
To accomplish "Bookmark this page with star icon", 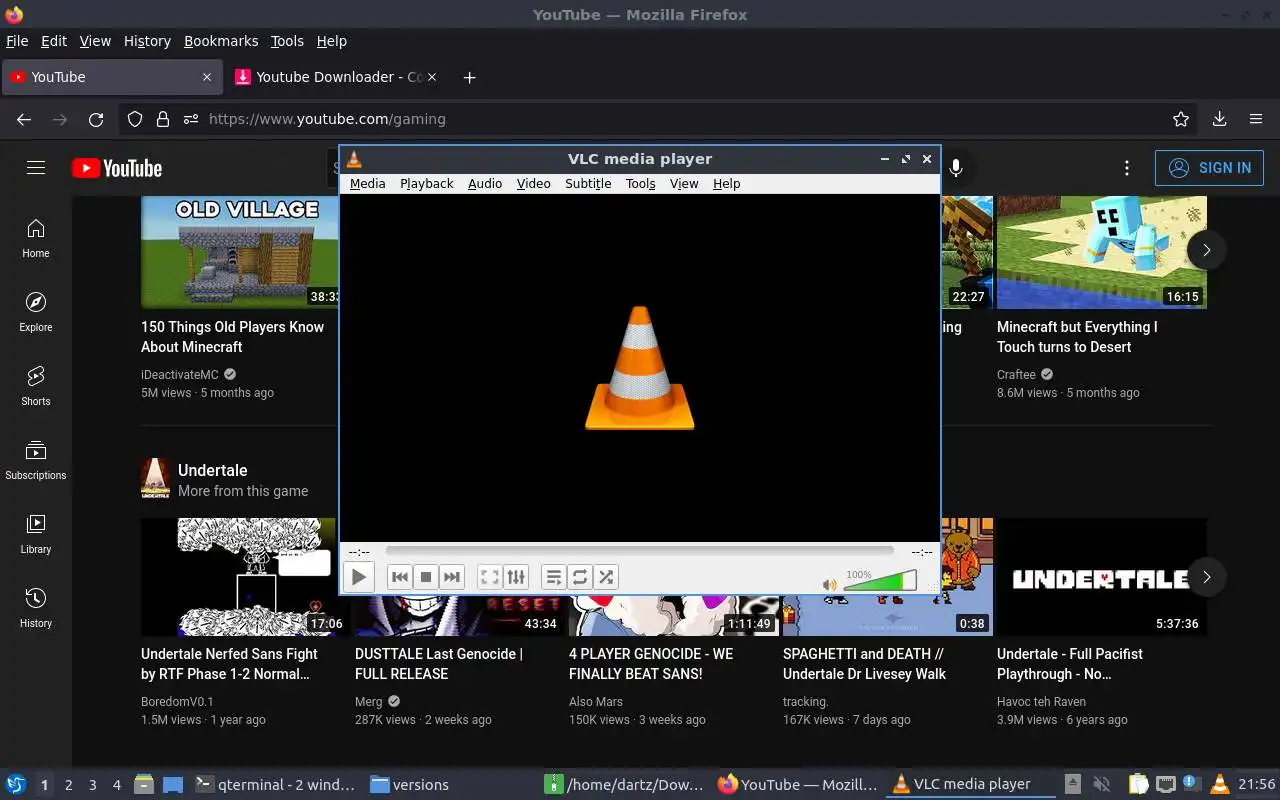I will pyautogui.click(x=1181, y=119).
